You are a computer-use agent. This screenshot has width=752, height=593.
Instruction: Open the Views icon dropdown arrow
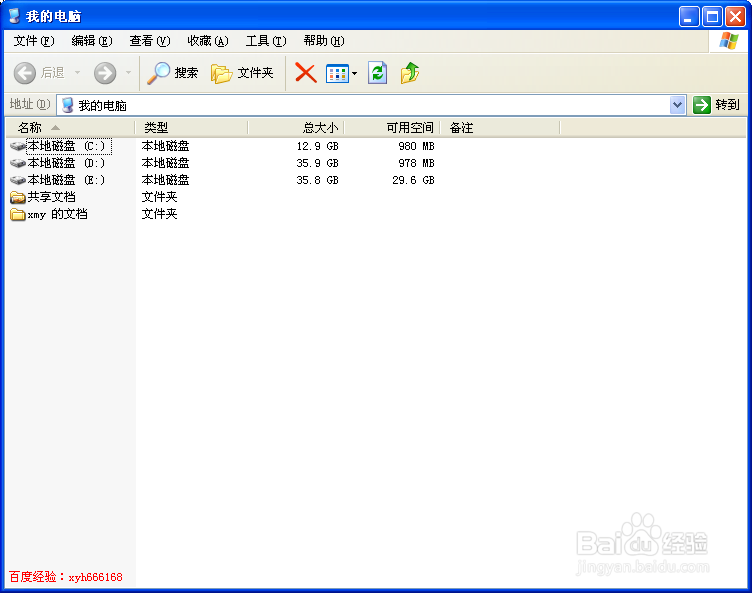pyautogui.click(x=354, y=74)
